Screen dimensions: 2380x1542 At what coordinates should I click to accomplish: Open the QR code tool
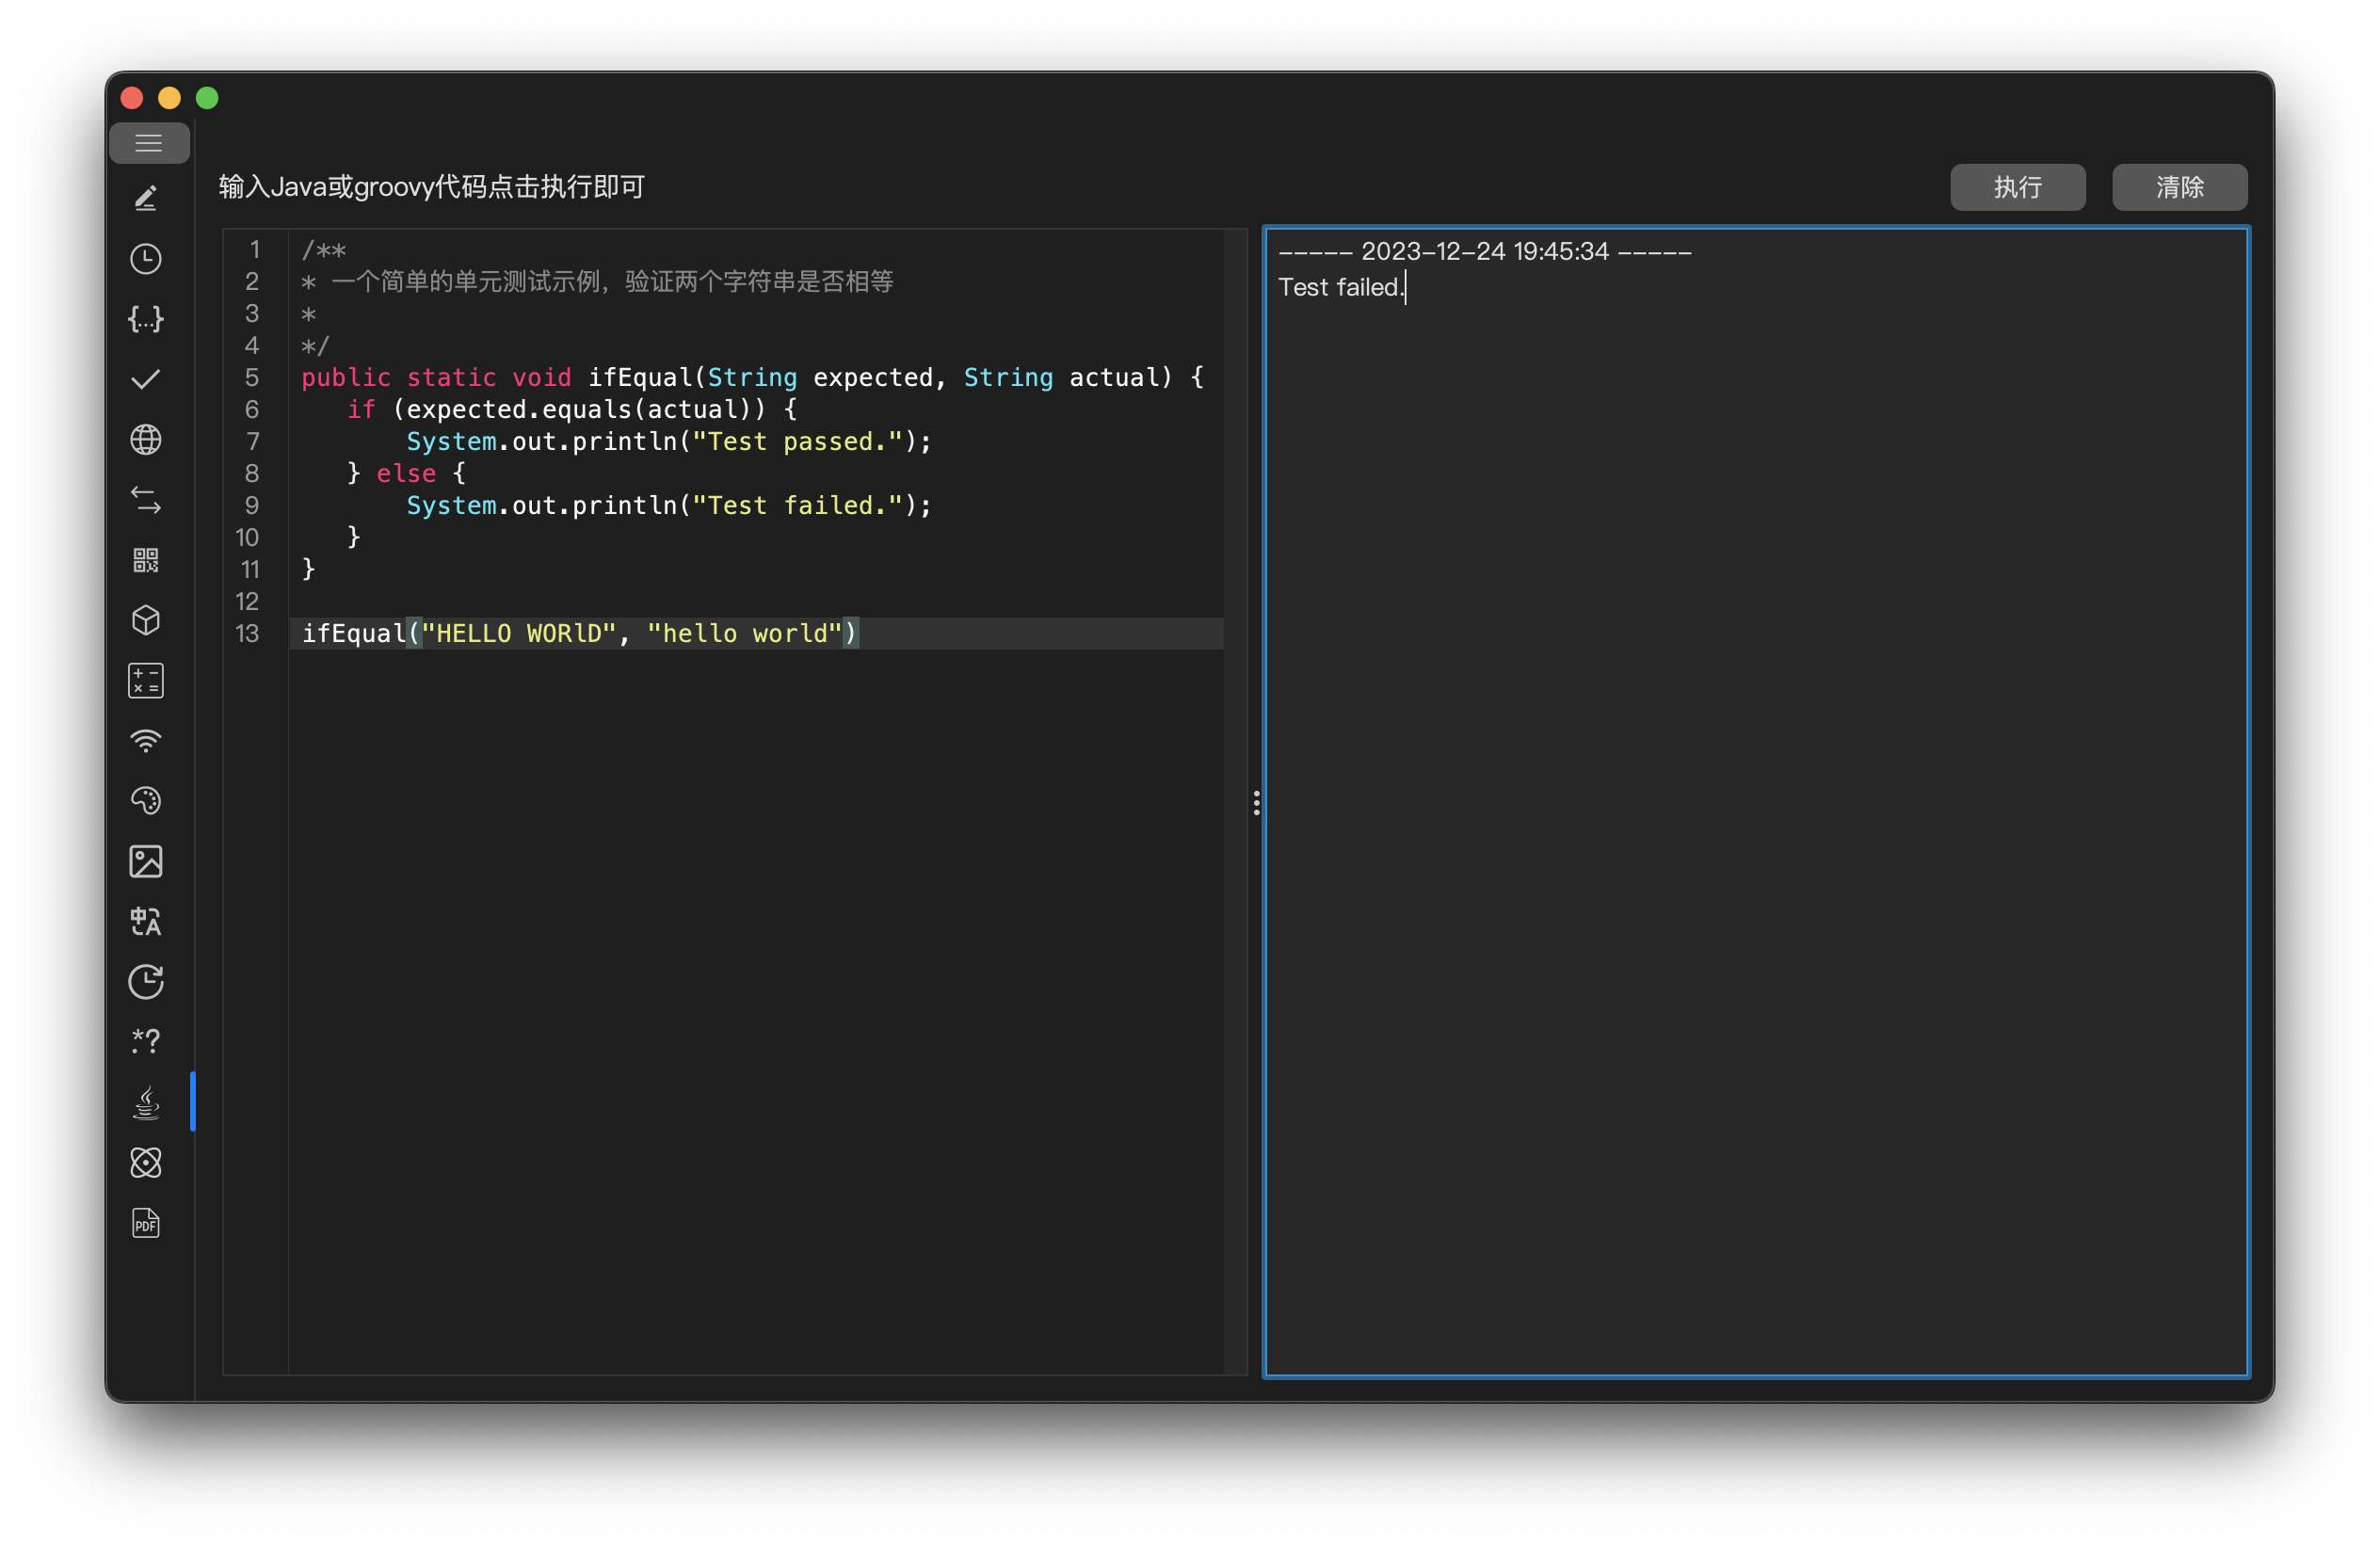146,560
